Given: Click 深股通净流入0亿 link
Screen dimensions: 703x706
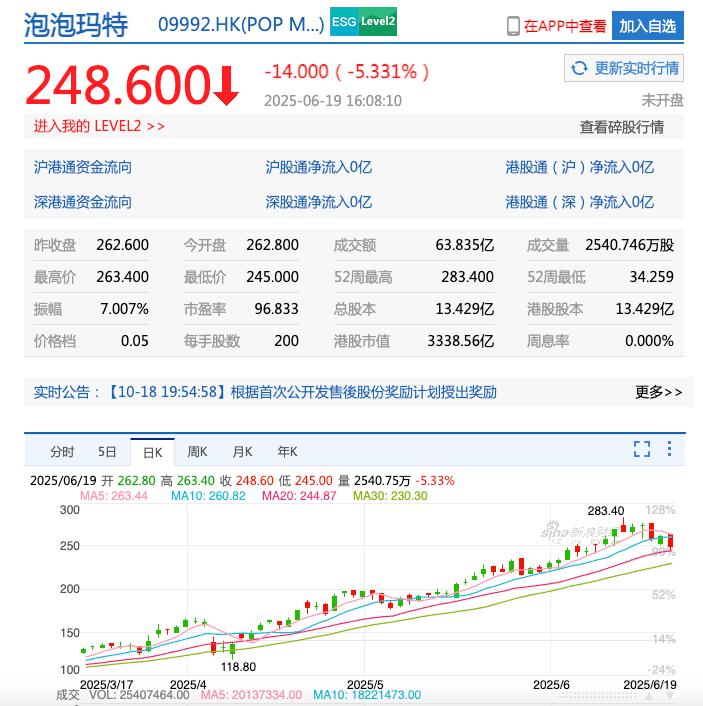Looking at the screenshot, I should coord(318,202).
